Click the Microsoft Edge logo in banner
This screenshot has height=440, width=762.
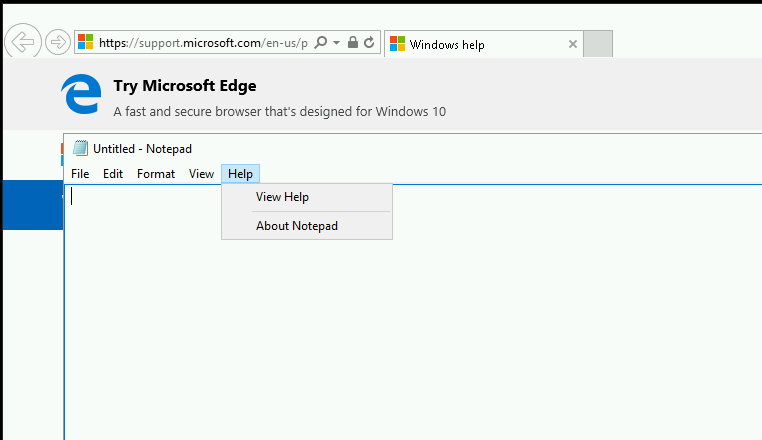[81, 94]
